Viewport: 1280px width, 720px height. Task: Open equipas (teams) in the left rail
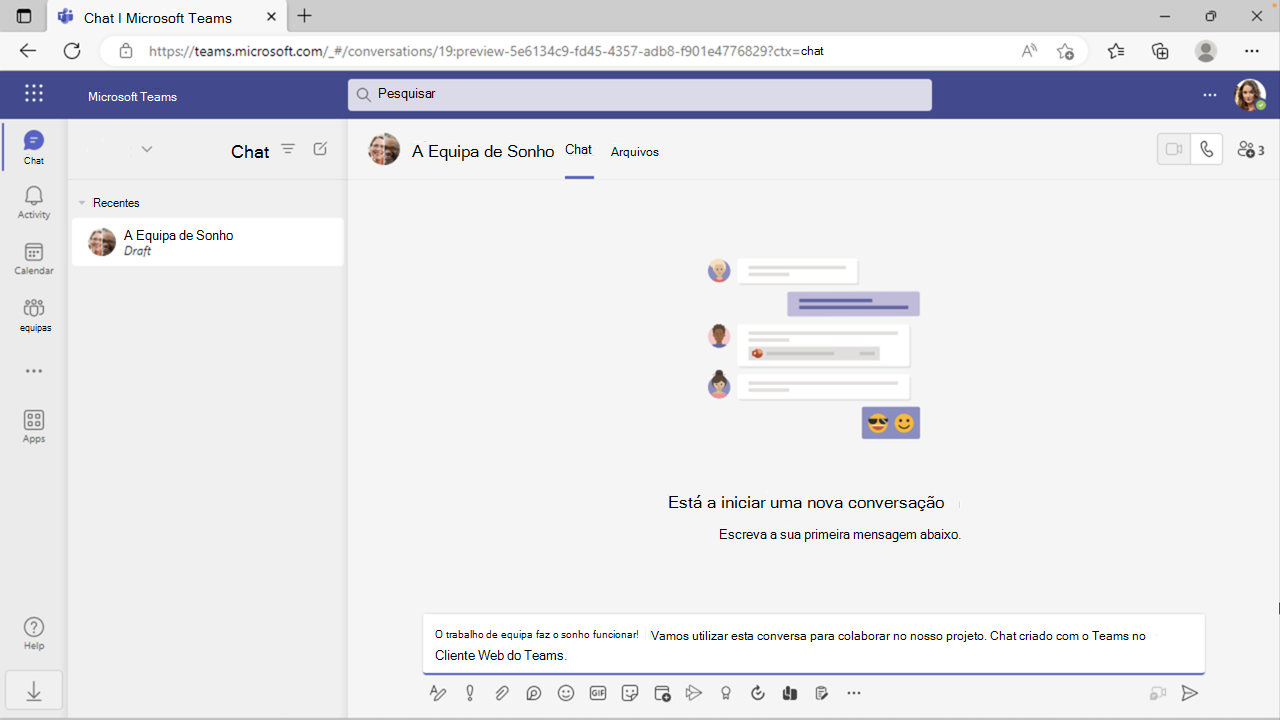[x=34, y=315]
